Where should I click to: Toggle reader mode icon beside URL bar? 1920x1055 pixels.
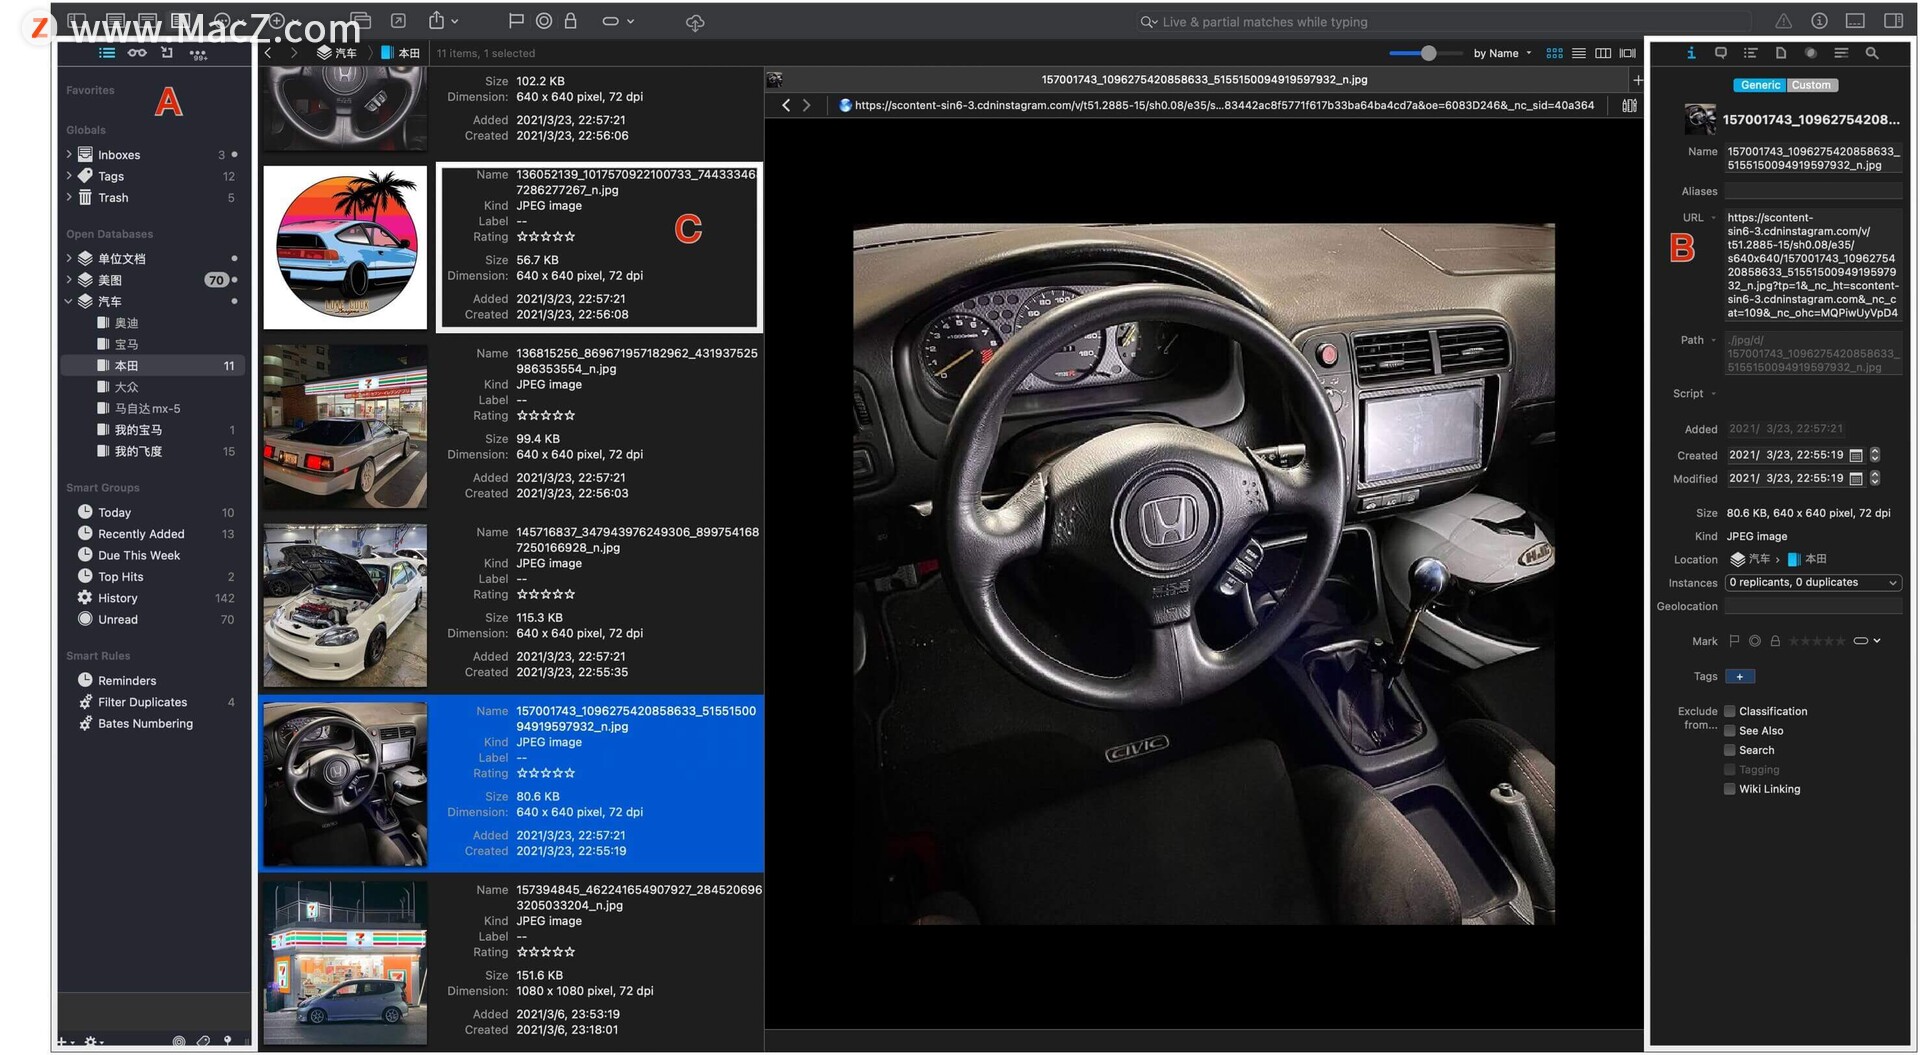click(1629, 105)
